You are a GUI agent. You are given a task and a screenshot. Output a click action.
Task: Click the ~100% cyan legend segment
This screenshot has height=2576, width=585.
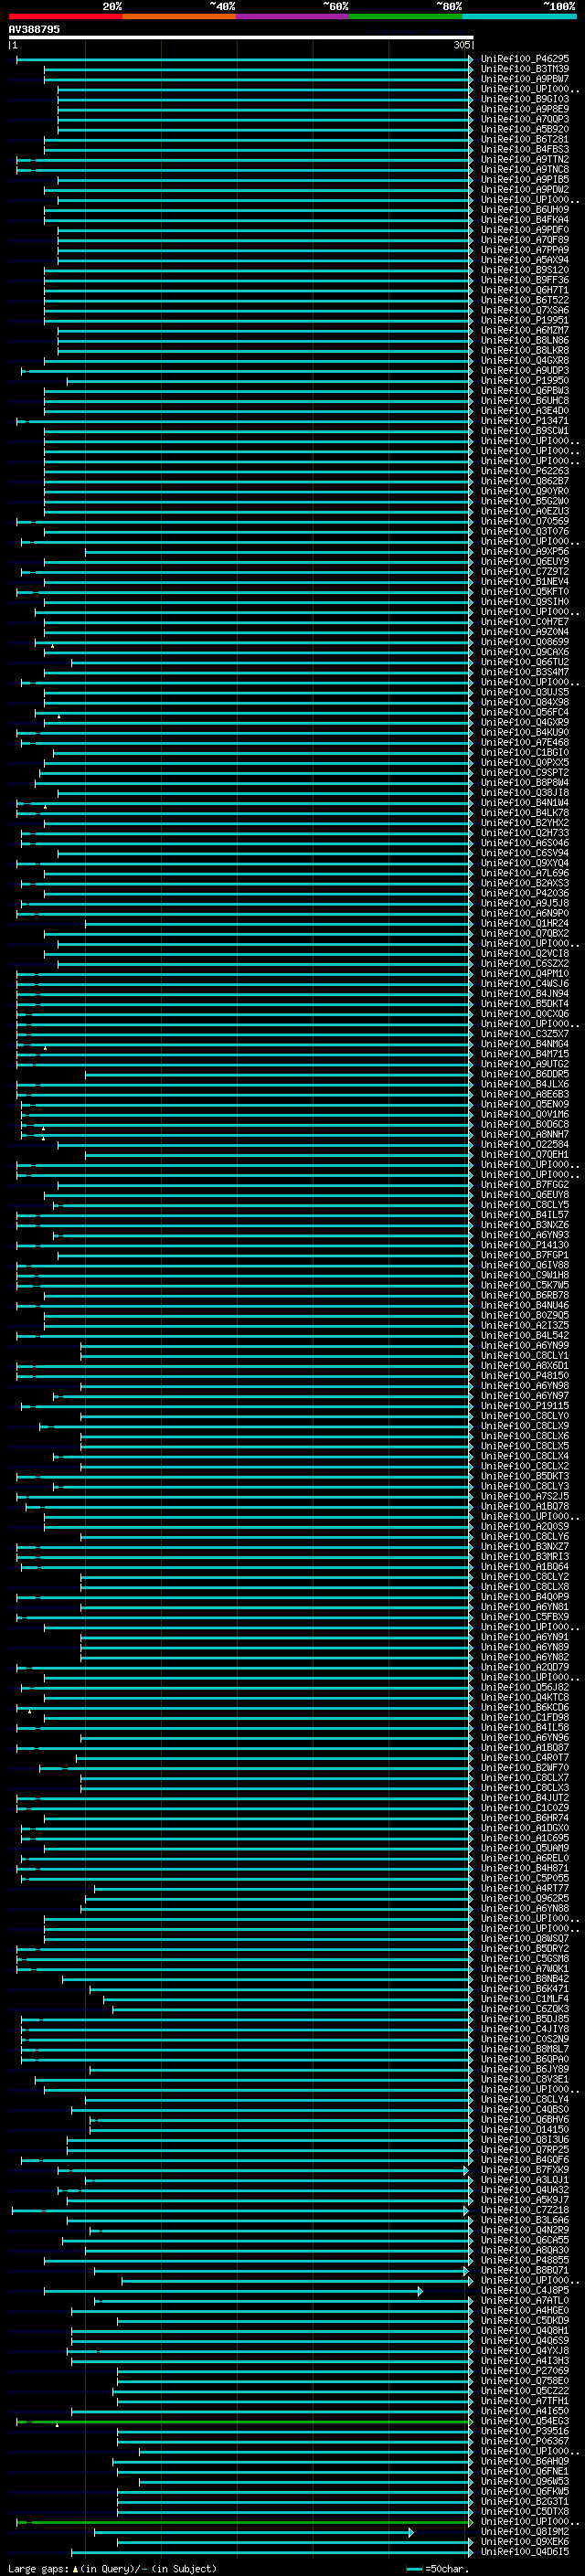click(519, 17)
